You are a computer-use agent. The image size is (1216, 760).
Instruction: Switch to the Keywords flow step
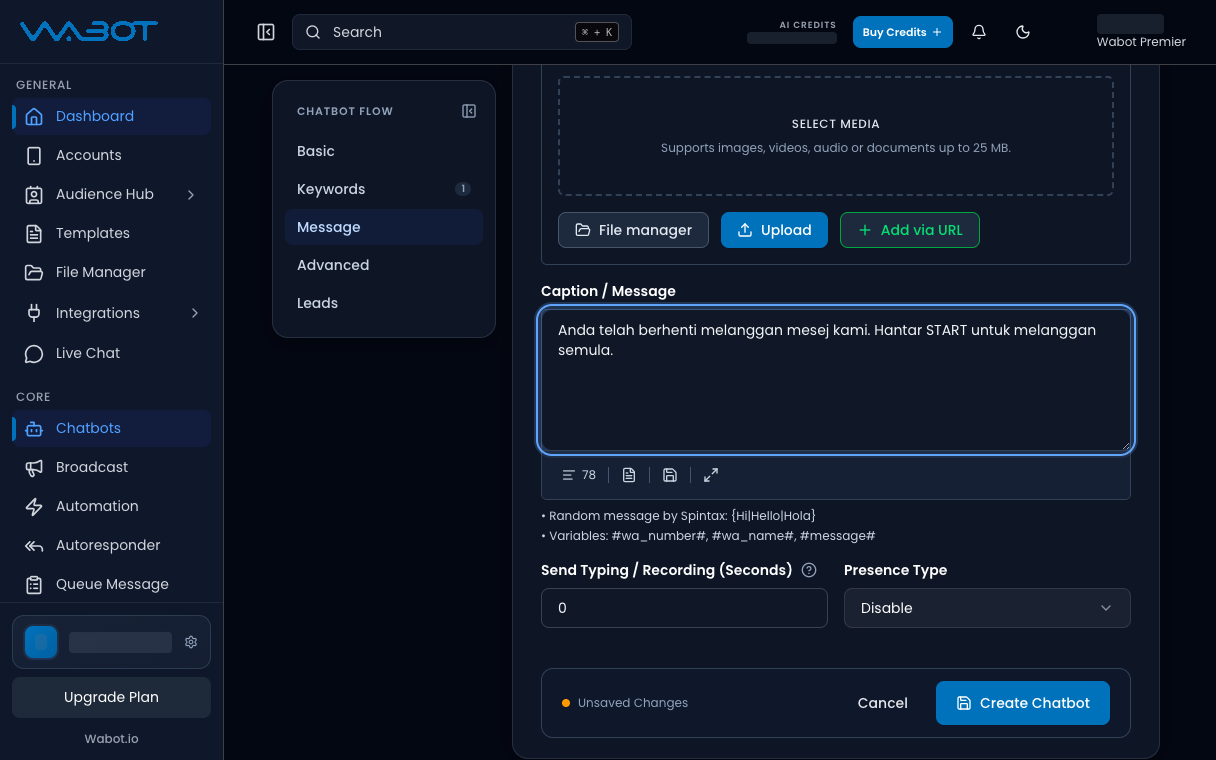[x=384, y=189]
